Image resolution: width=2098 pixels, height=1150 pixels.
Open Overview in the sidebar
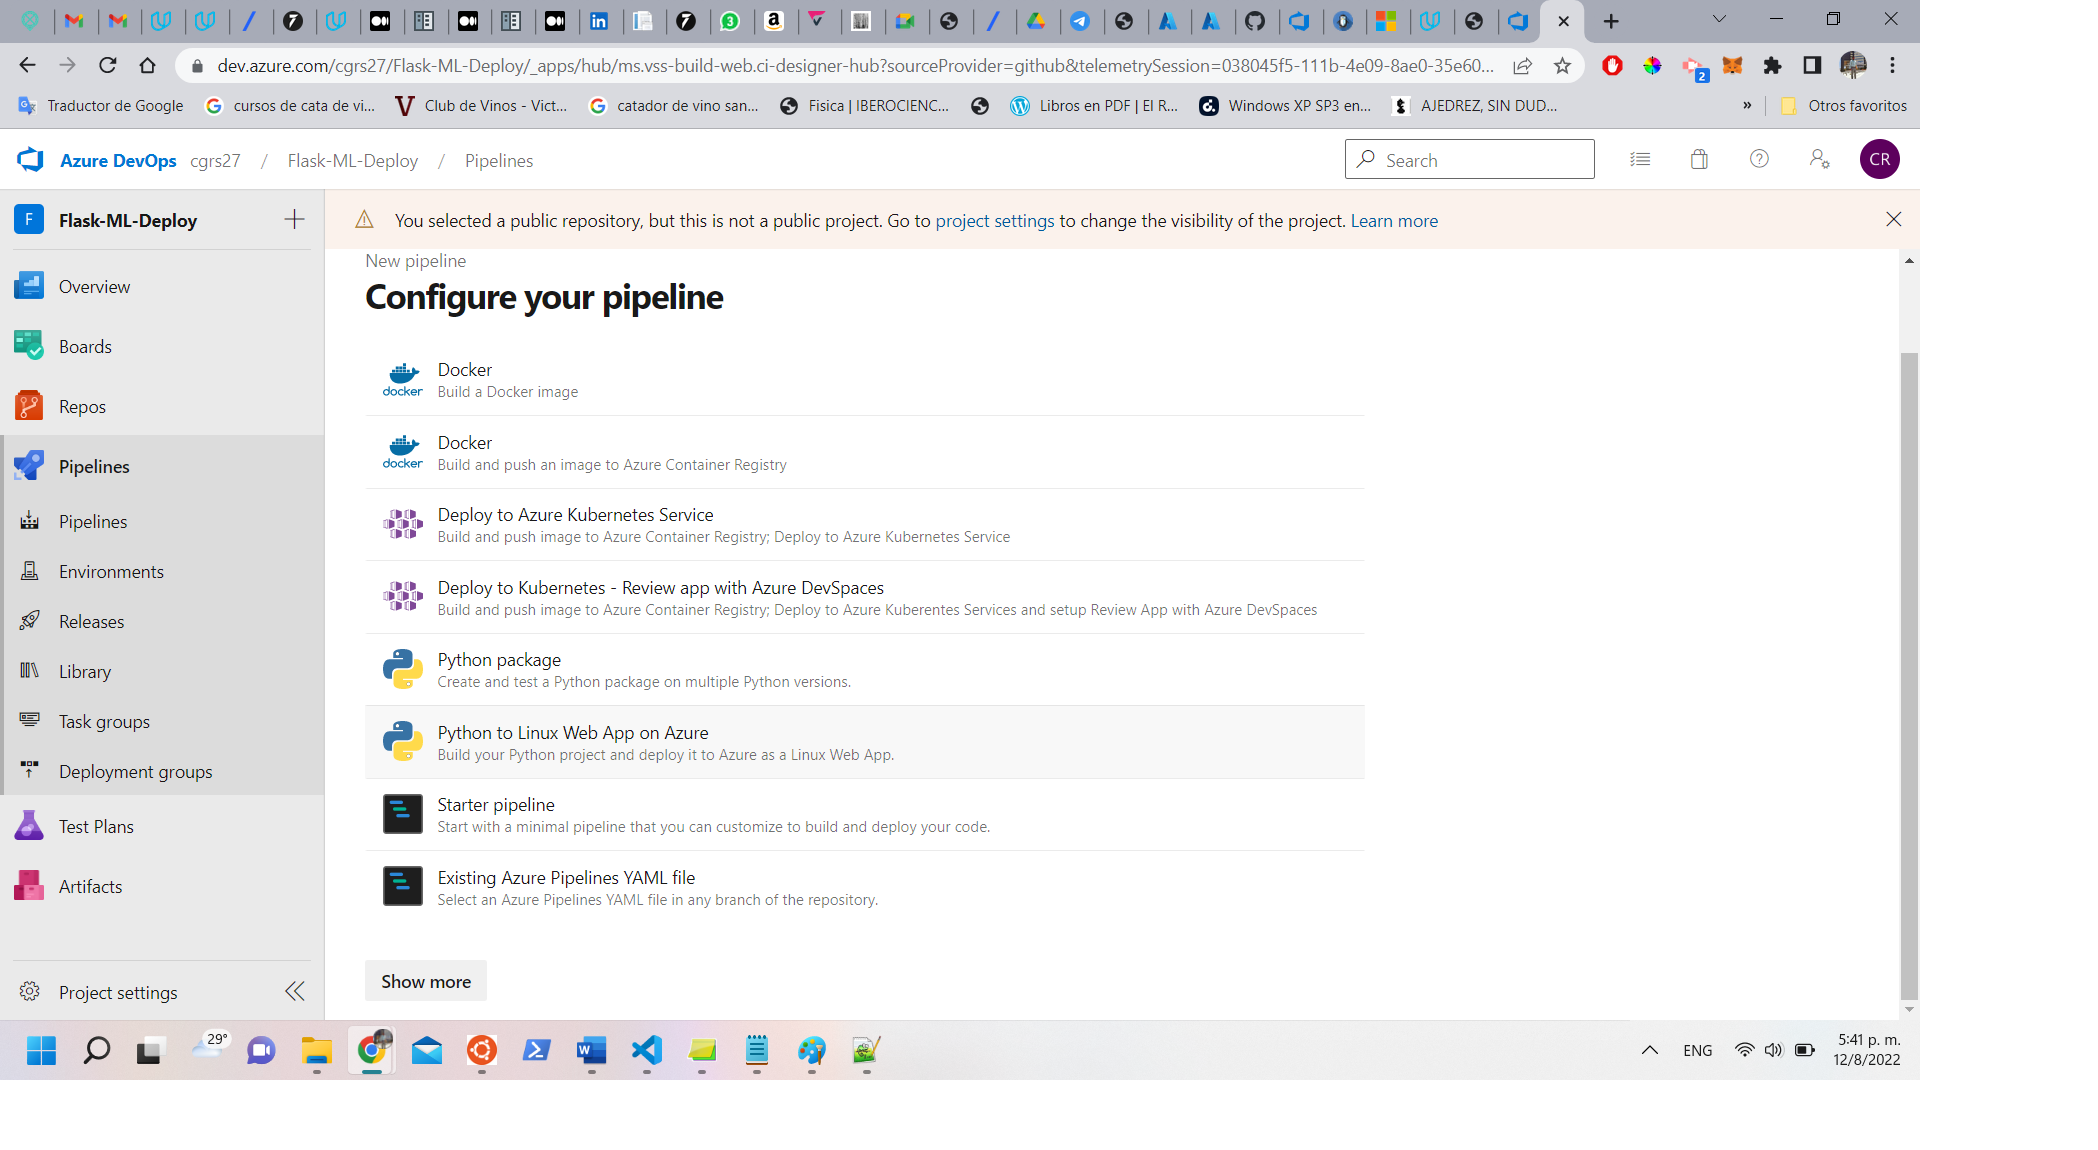pyautogui.click(x=95, y=286)
